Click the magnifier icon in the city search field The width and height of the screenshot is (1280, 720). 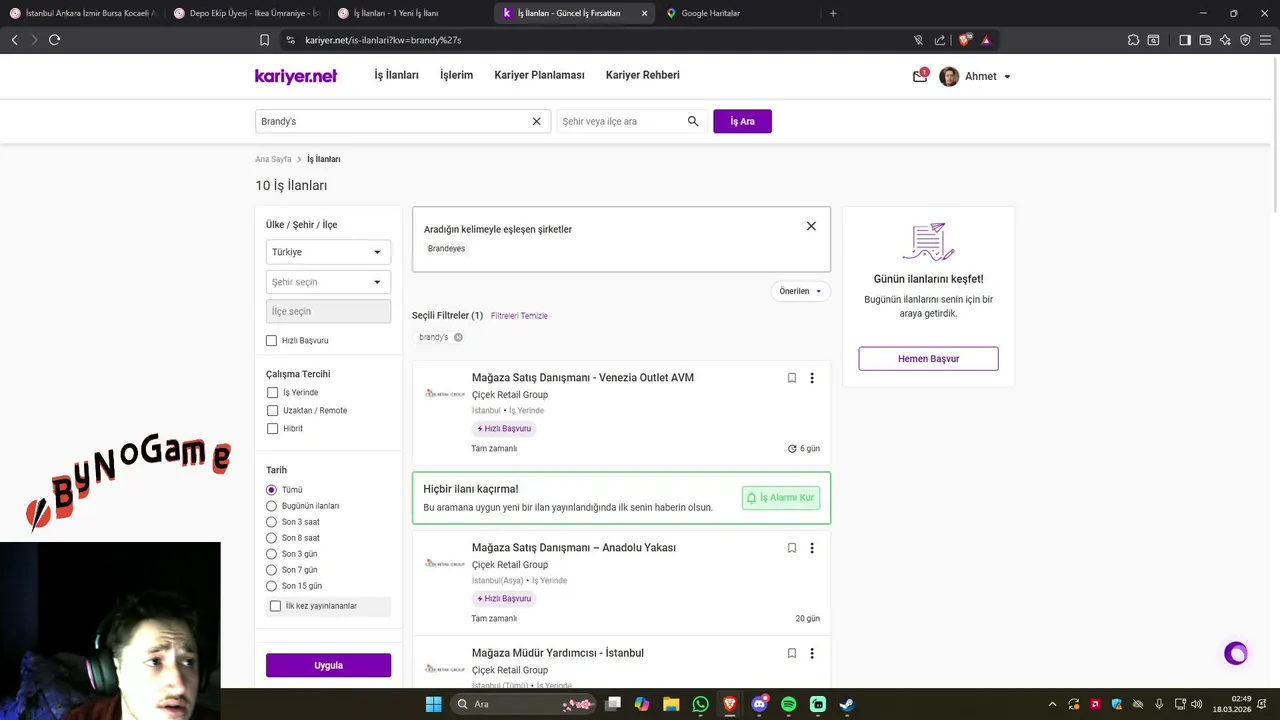pos(693,121)
